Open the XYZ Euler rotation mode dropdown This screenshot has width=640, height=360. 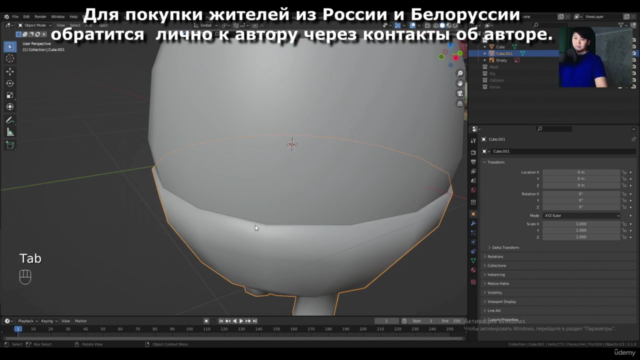click(x=581, y=216)
